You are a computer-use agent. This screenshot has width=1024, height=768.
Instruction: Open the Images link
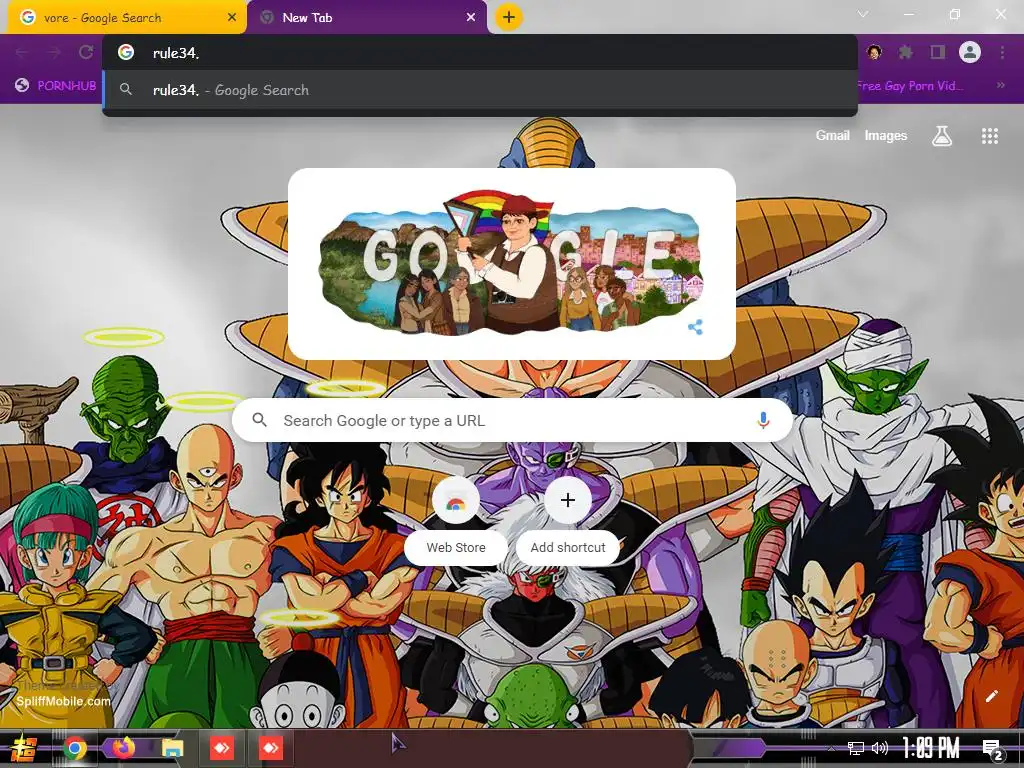click(x=886, y=135)
